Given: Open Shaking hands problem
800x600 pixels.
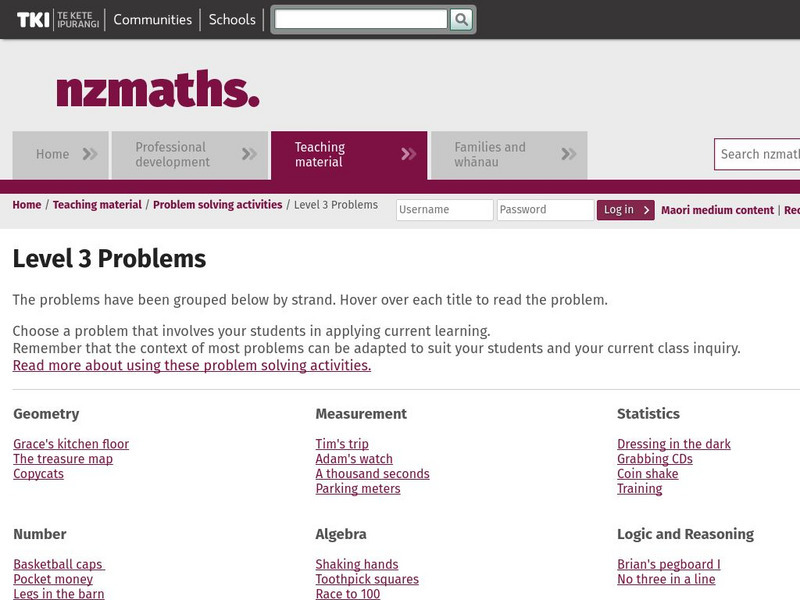Looking at the screenshot, I should coord(357,564).
